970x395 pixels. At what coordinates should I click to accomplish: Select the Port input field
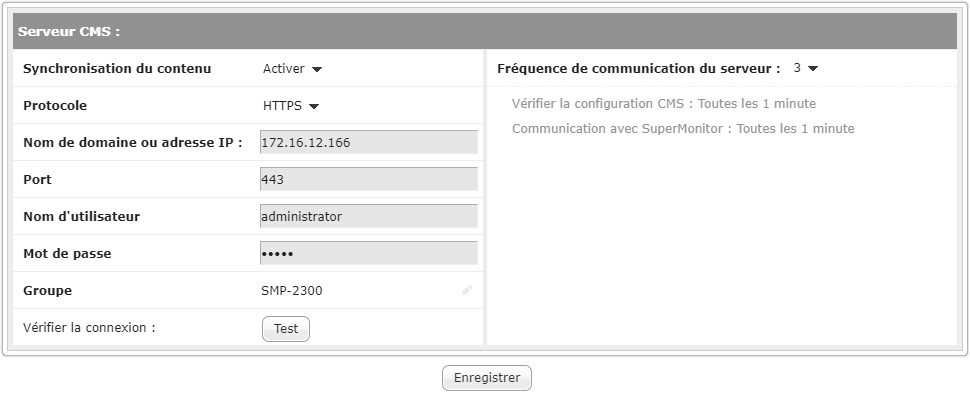pos(369,179)
